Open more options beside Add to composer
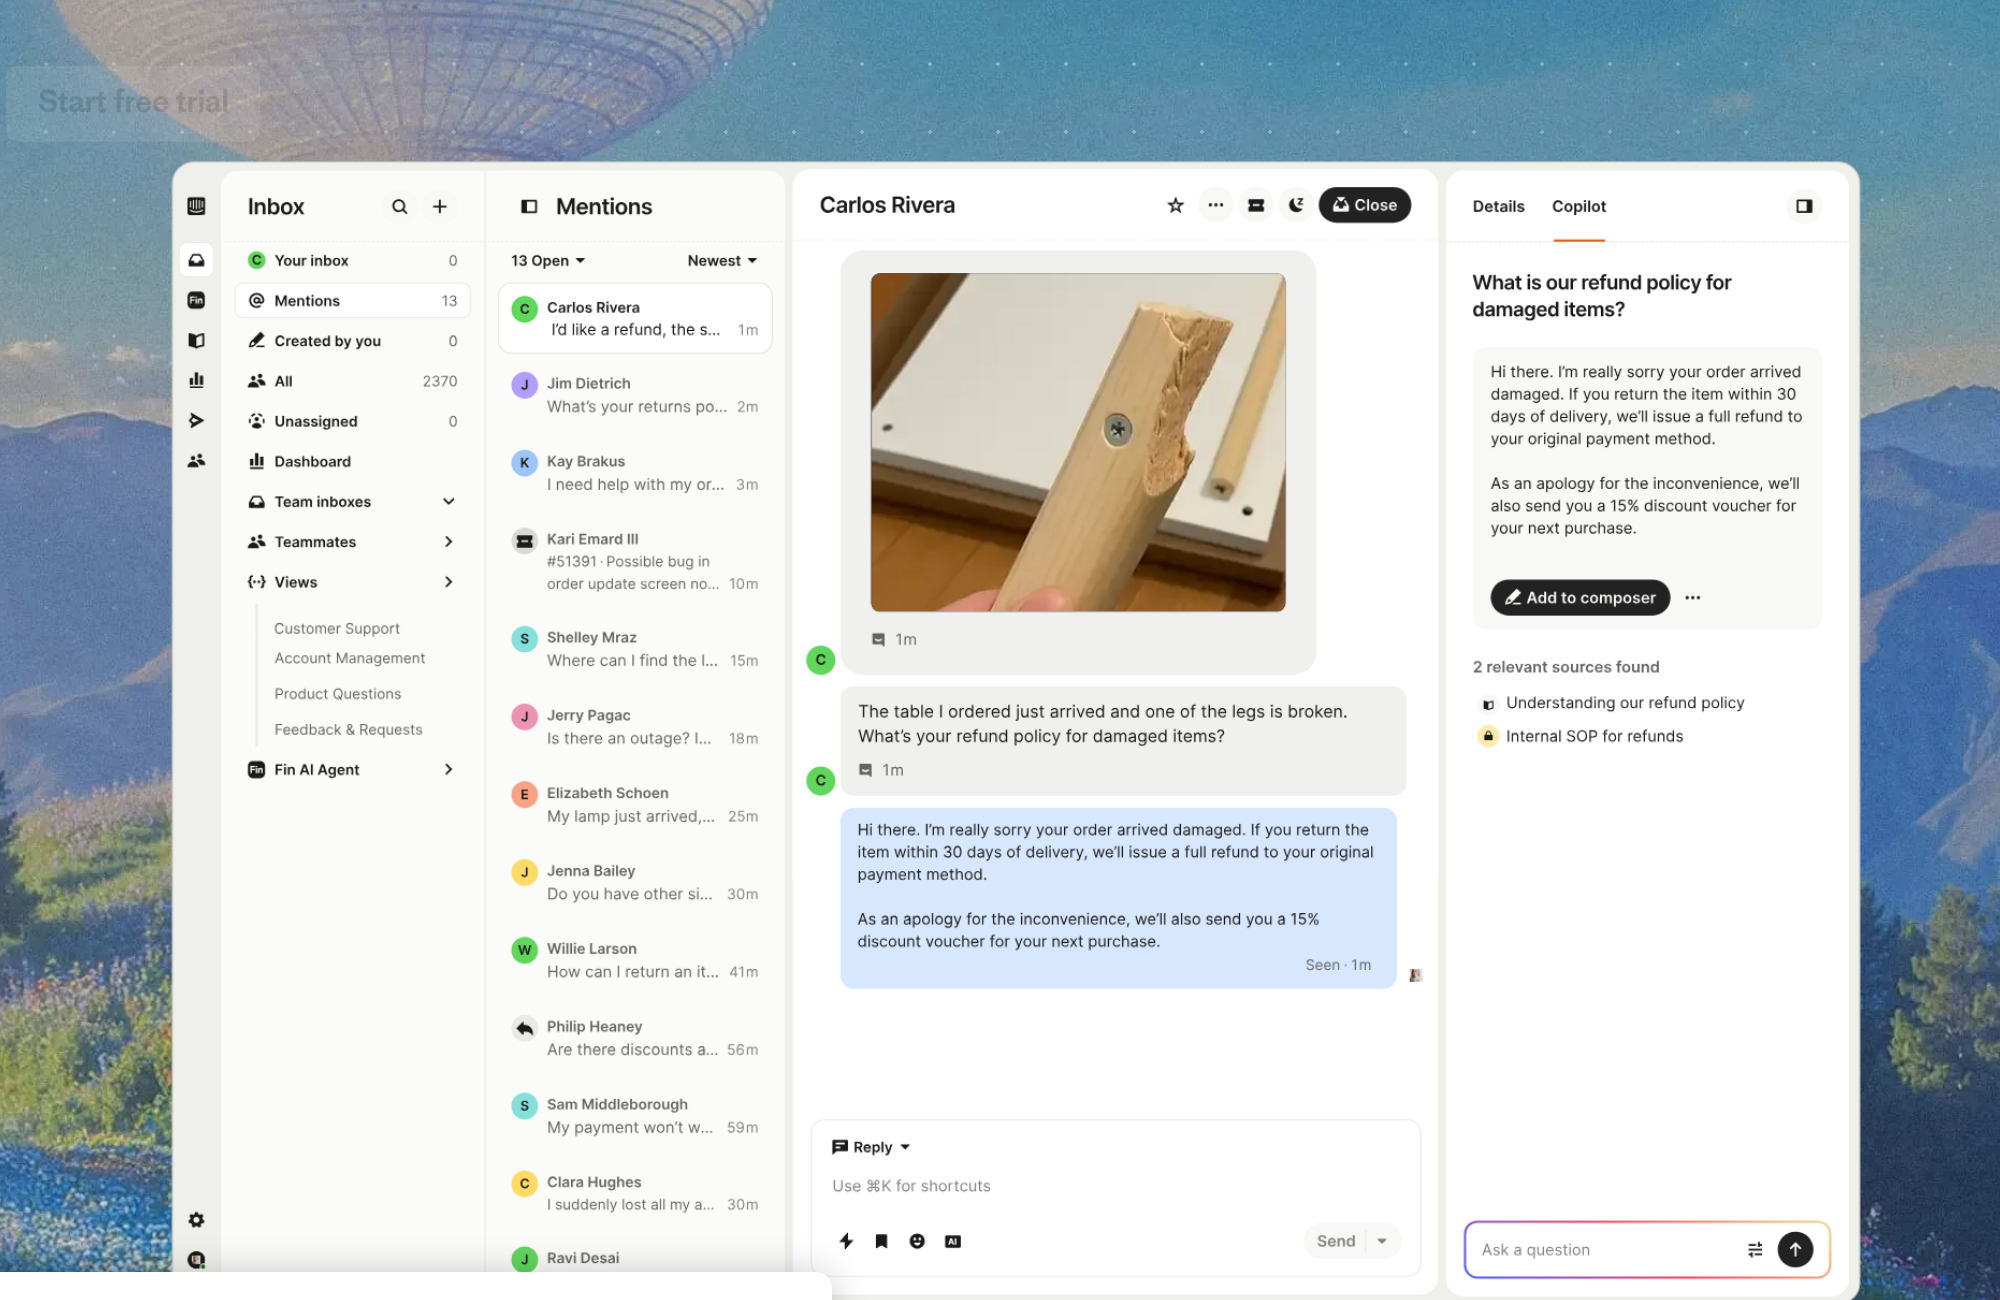 pos(1692,598)
